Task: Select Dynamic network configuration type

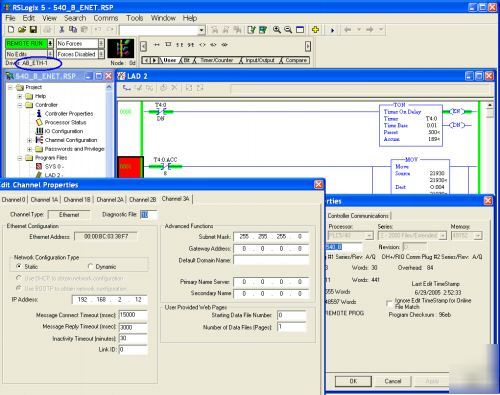Action: [90, 267]
